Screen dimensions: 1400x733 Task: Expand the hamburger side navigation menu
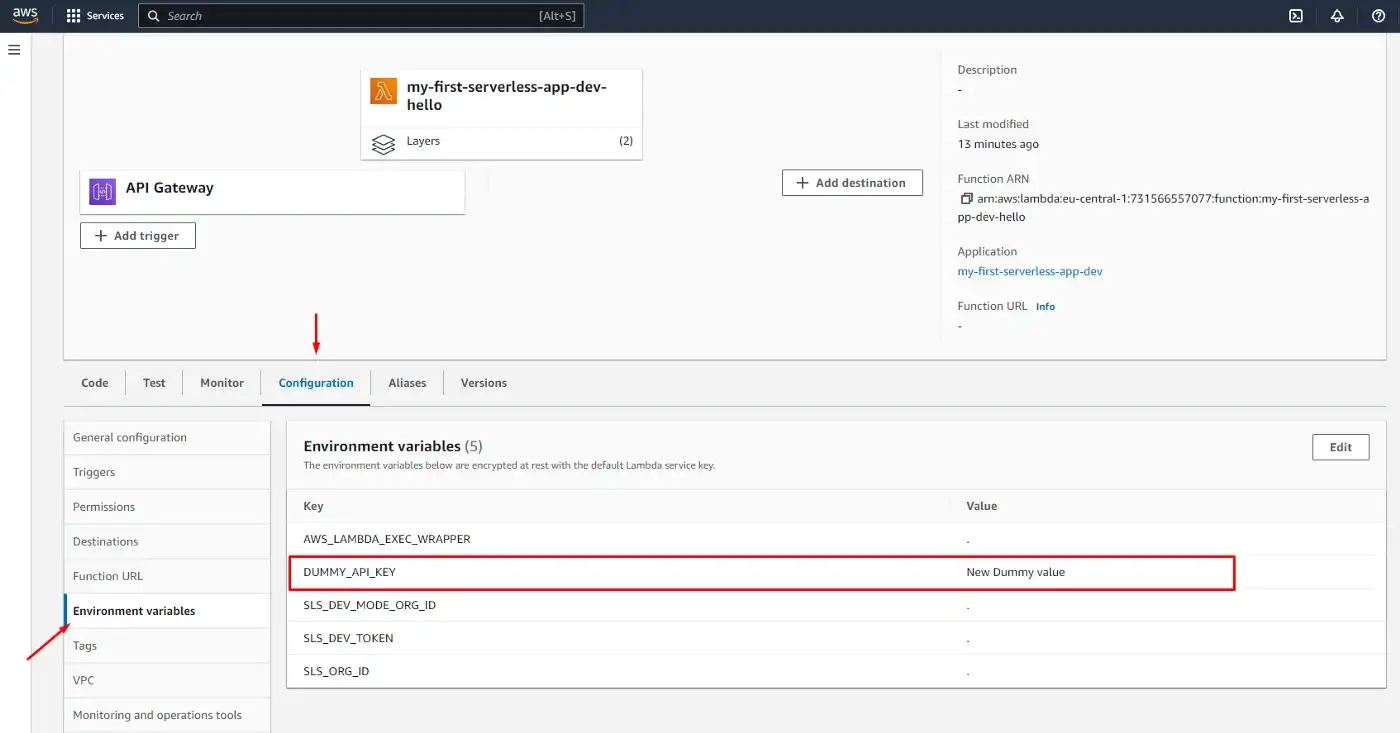[14, 50]
